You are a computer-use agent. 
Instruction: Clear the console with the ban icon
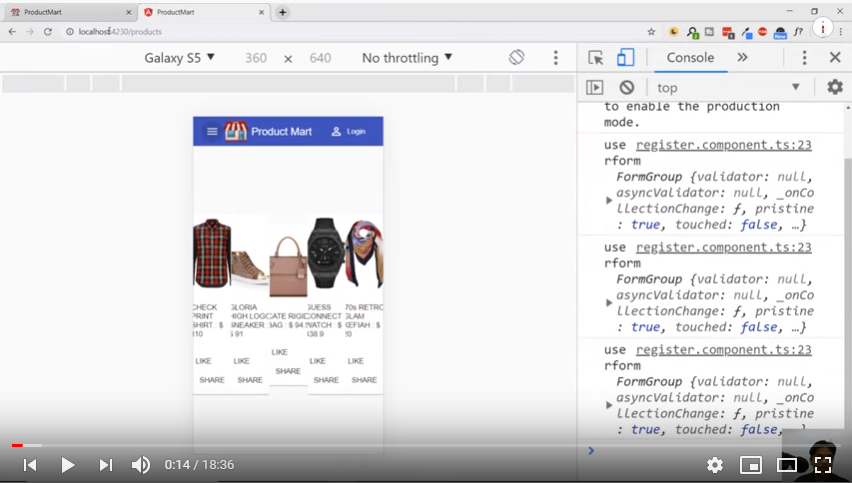pyautogui.click(x=627, y=88)
